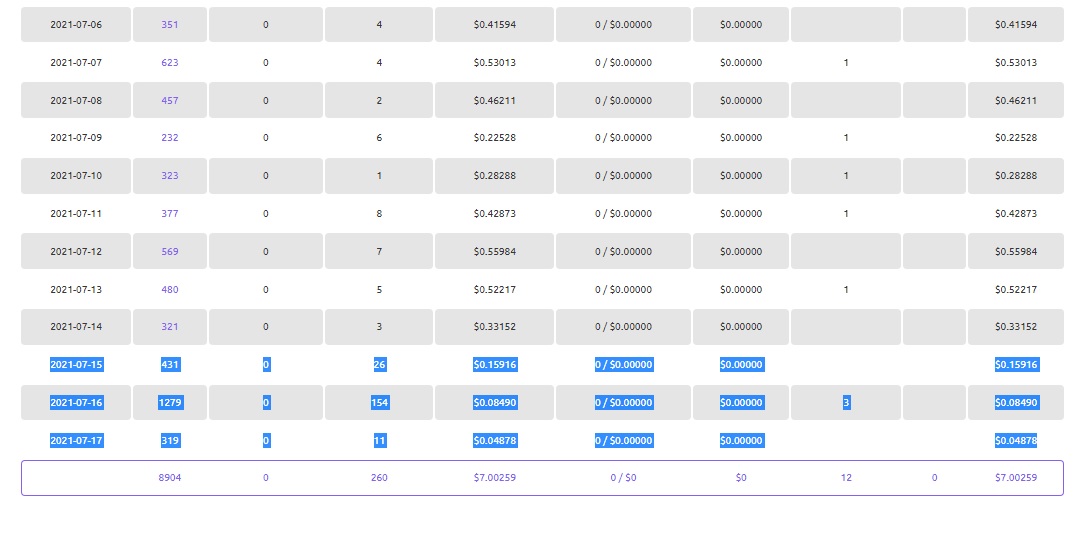The height and width of the screenshot is (539, 1085).
Task: Select the 260 total in the summary row
Action: pos(379,478)
